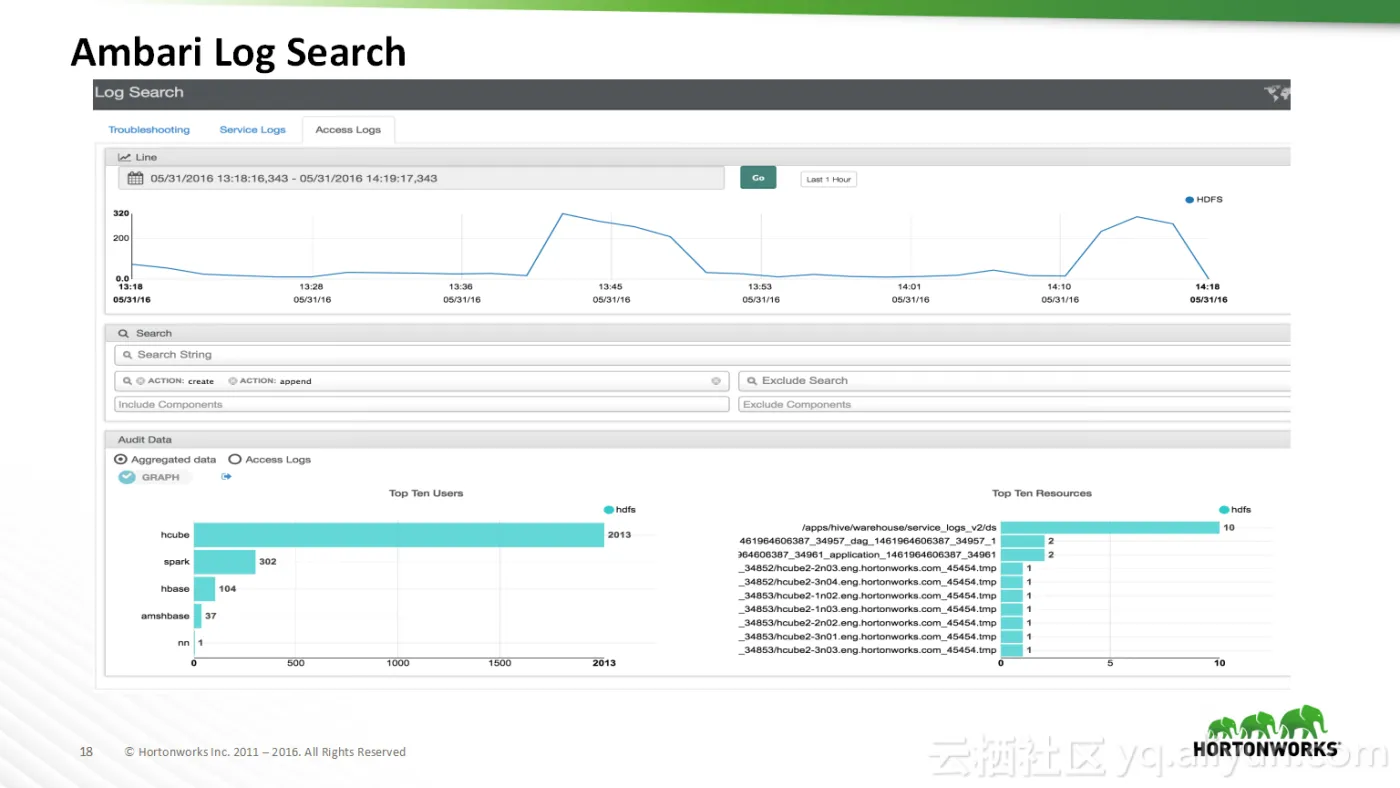Image resolution: width=1400 pixels, height=788 pixels.
Task: Click the '13:28' time axis label
Action: coord(311,287)
